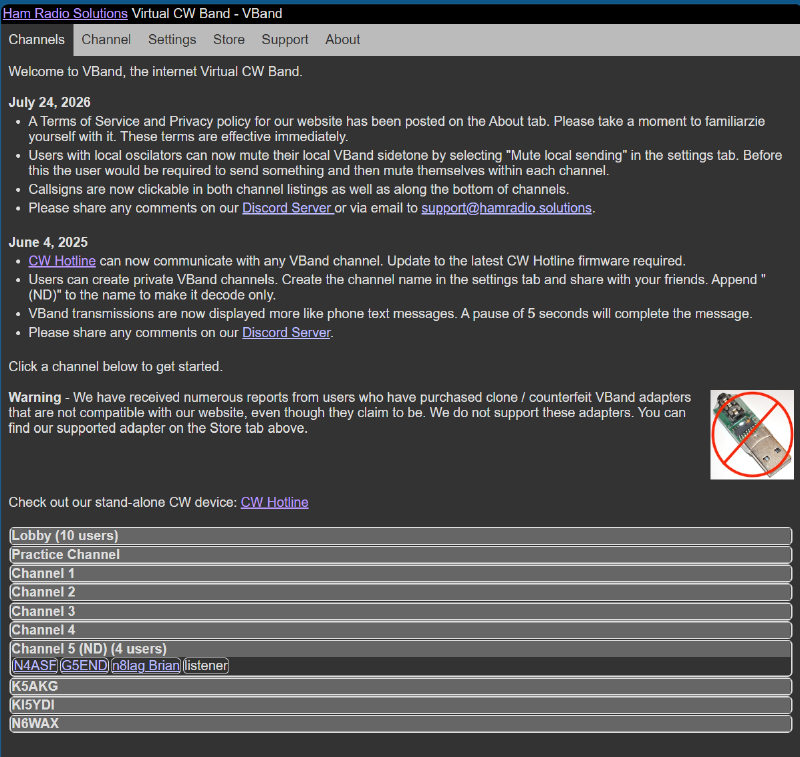Open the Support tab
The width and height of the screenshot is (800, 757).
pyautogui.click(x=285, y=40)
